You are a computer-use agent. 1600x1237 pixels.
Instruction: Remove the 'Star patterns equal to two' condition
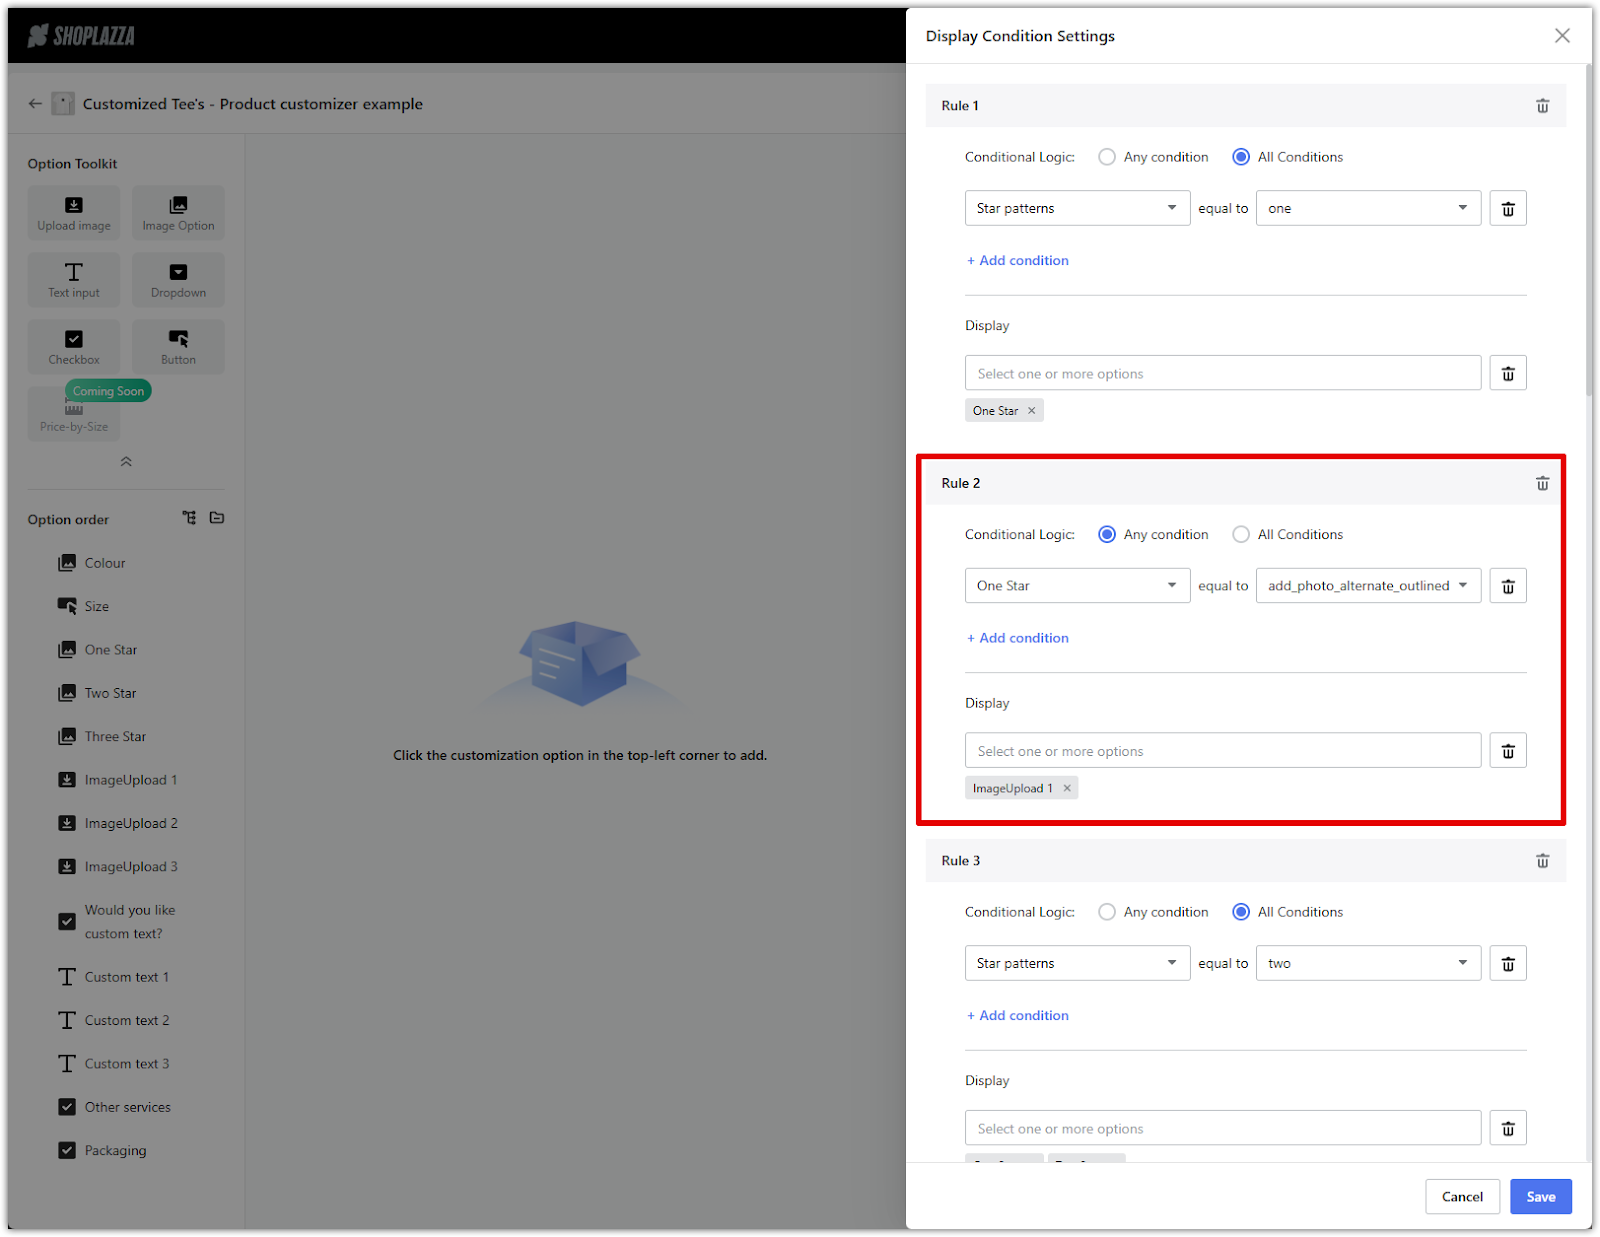(x=1508, y=963)
